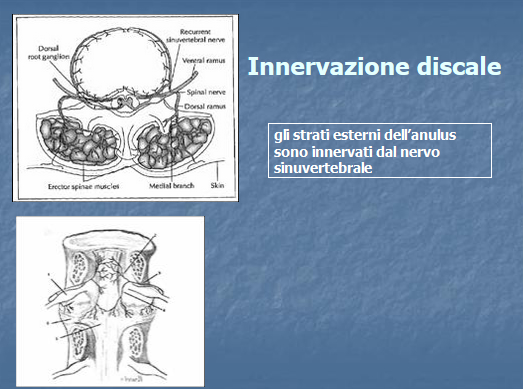This screenshot has width=523, height=389.
Task: Click the 'Dorsal root ganglion' label
Action: [49, 53]
